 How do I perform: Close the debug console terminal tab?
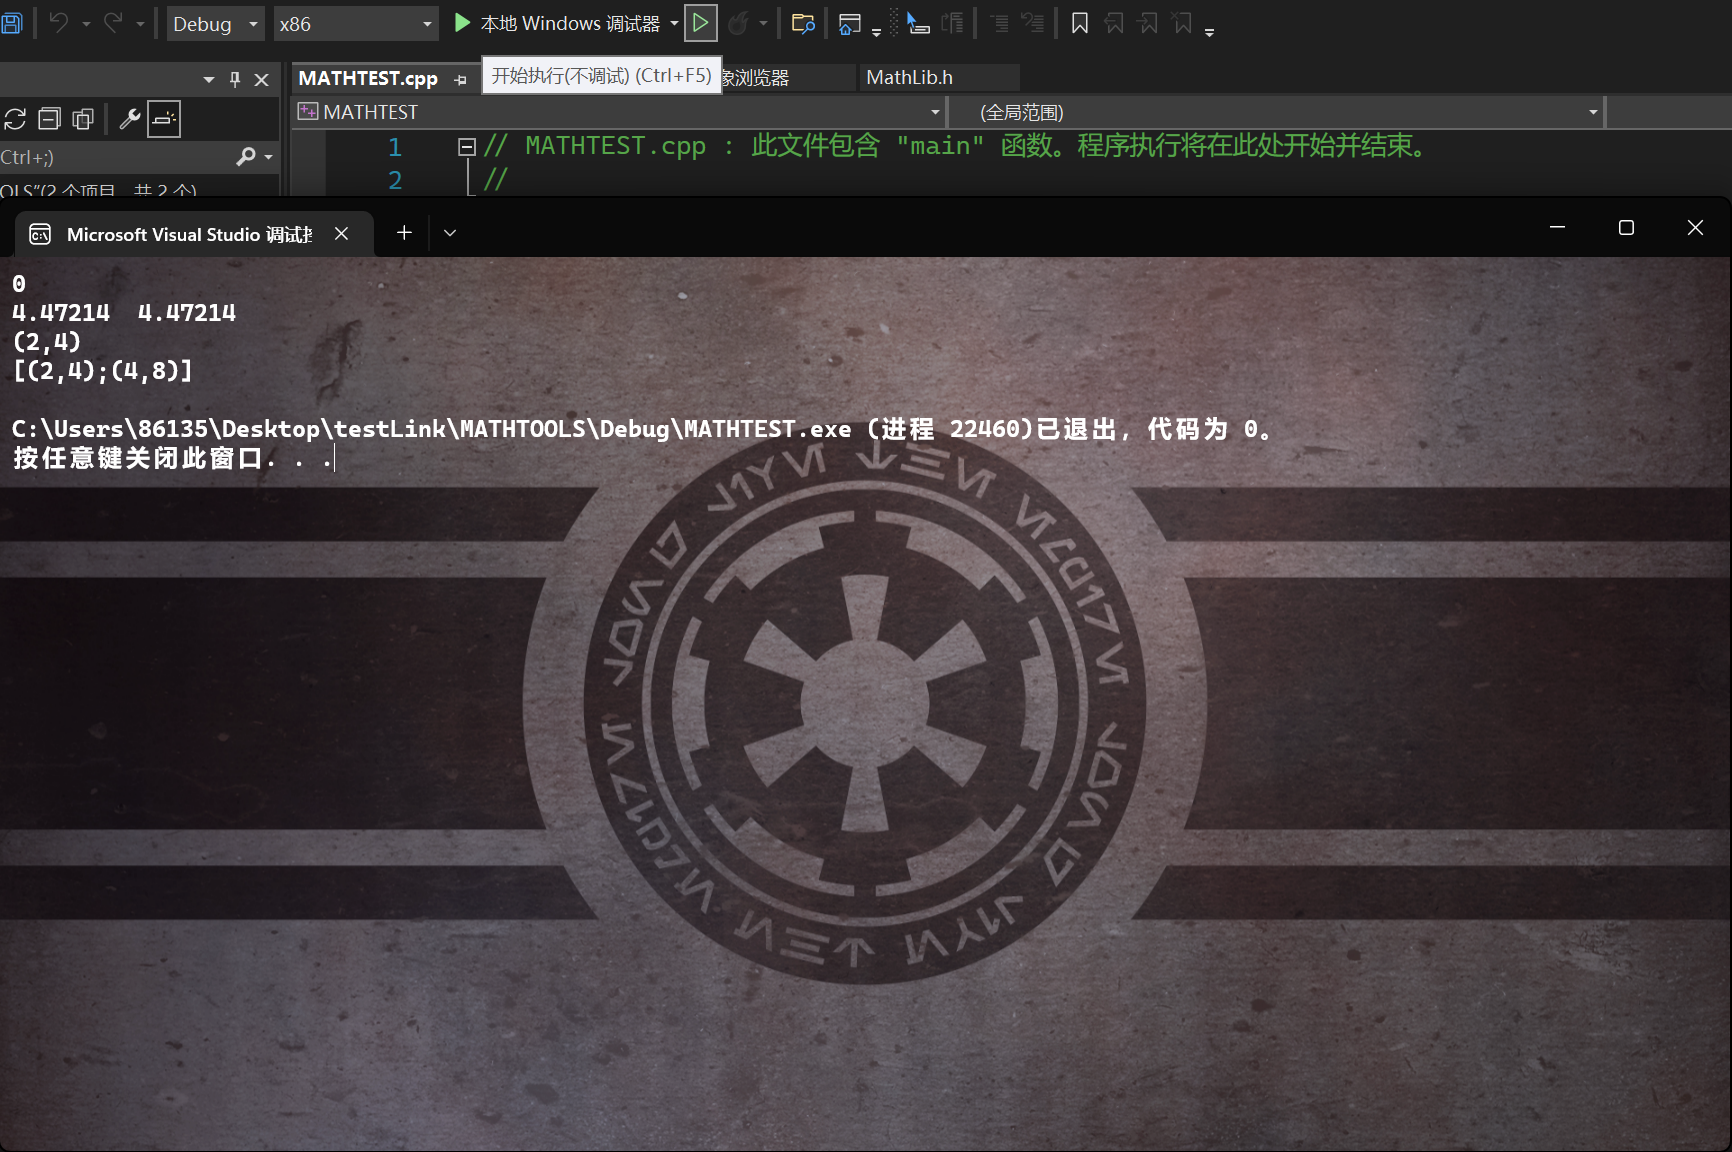point(341,233)
